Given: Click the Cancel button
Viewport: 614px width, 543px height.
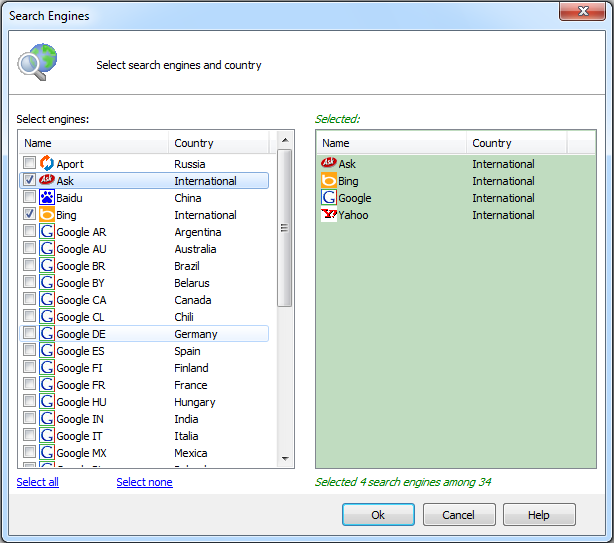Looking at the screenshot, I should coord(459,514).
